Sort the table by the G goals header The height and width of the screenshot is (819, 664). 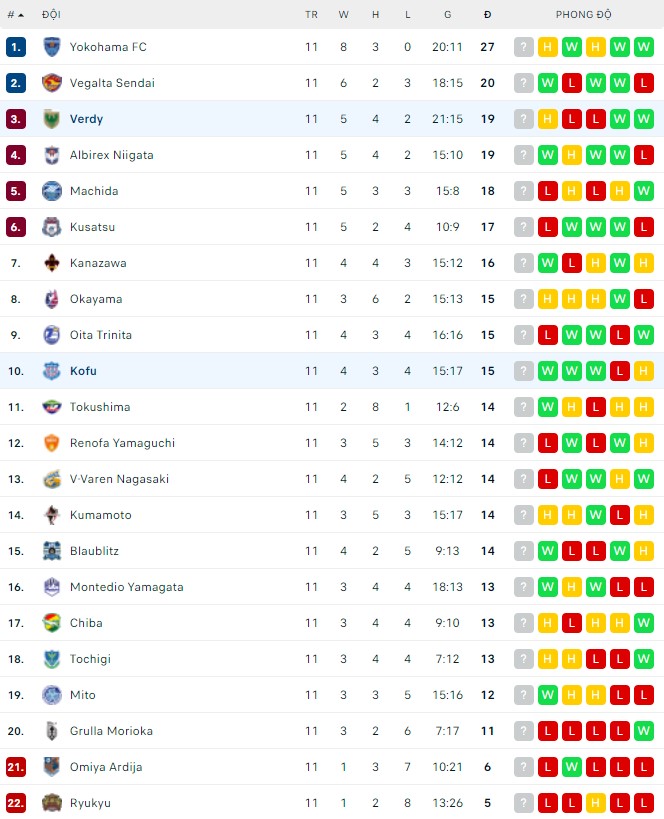(447, 15)
